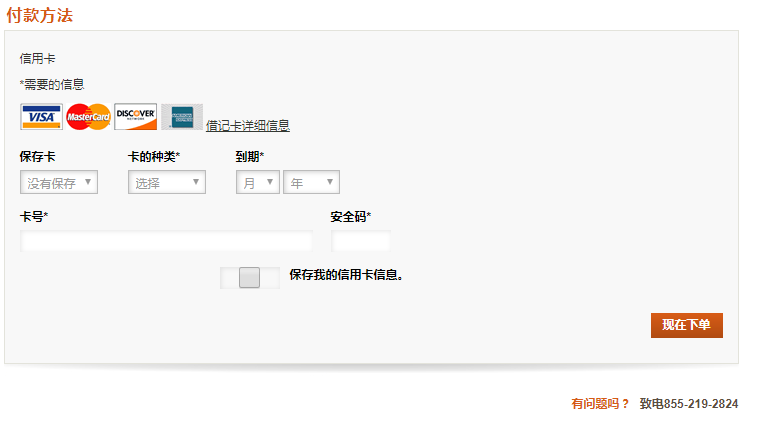
Task: Open the 卡的种类 card type dropdown
Action: tap(167, 182)
